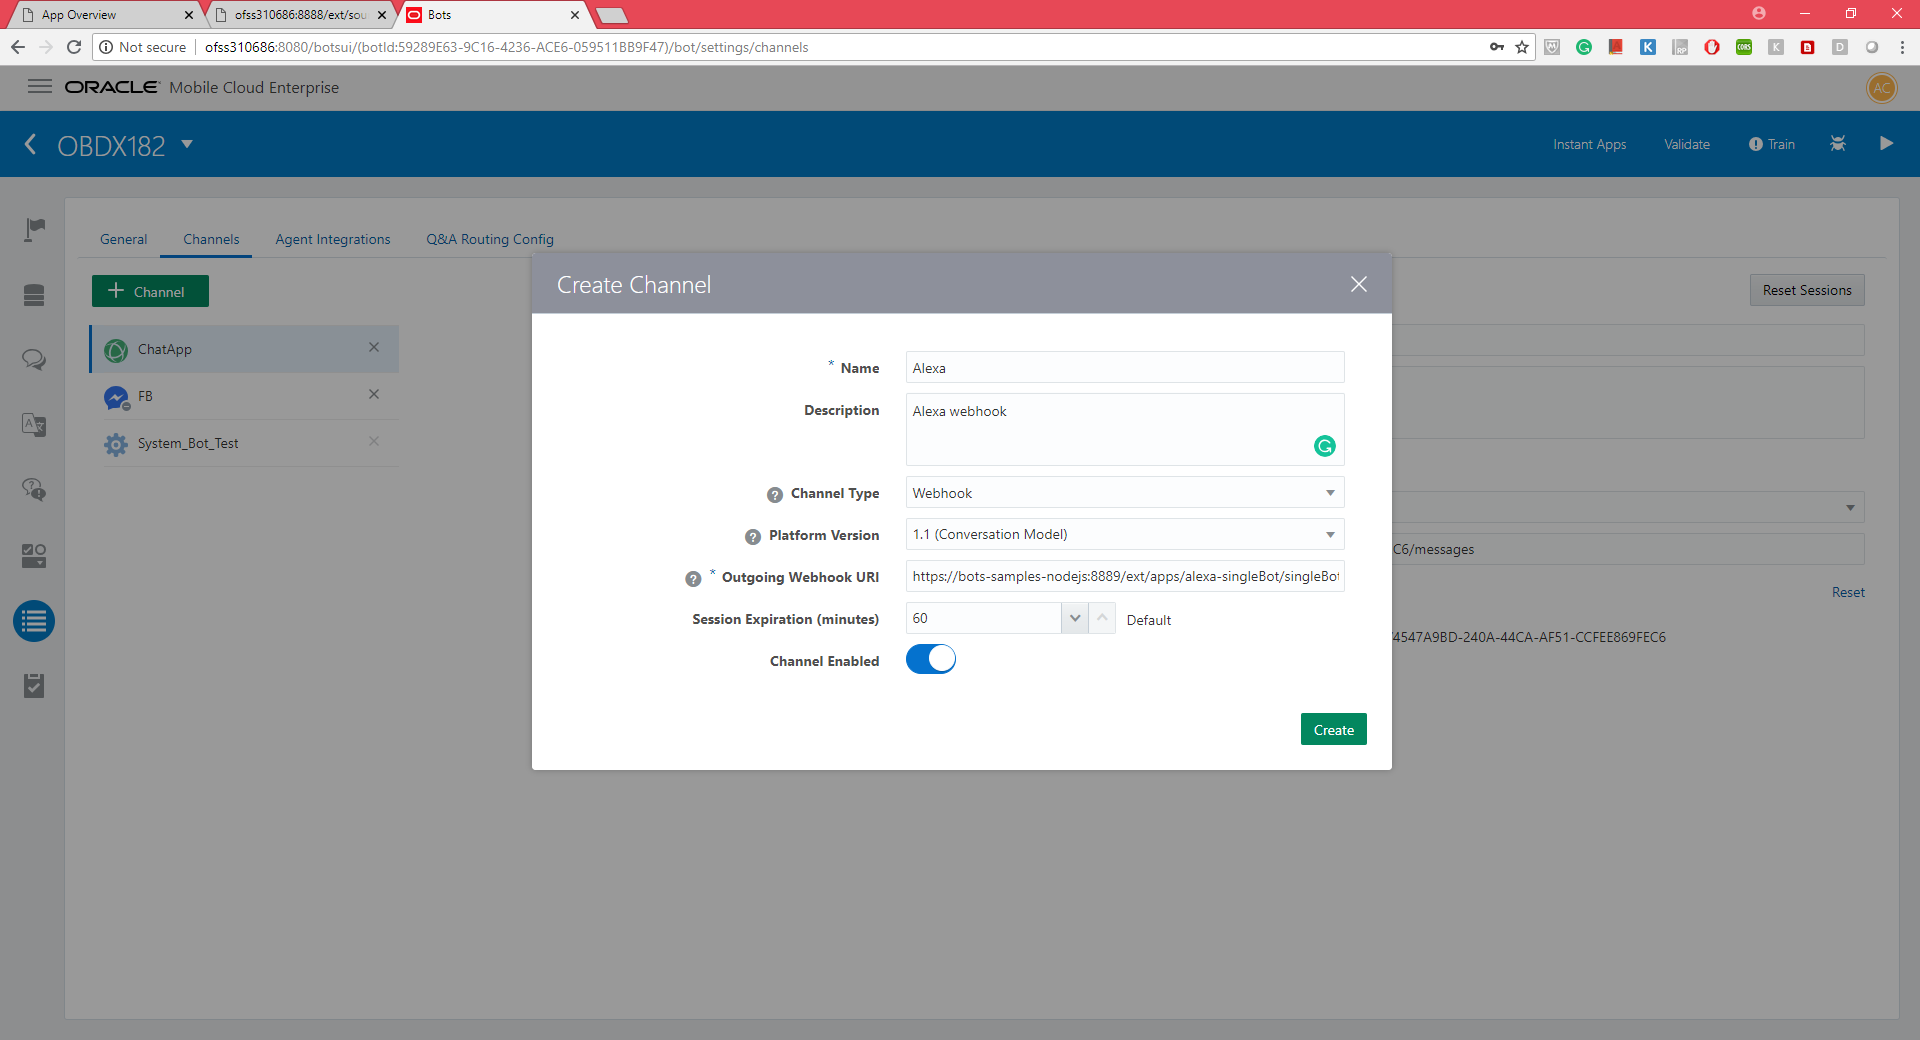Click the Reset link

pos(1848,592)
